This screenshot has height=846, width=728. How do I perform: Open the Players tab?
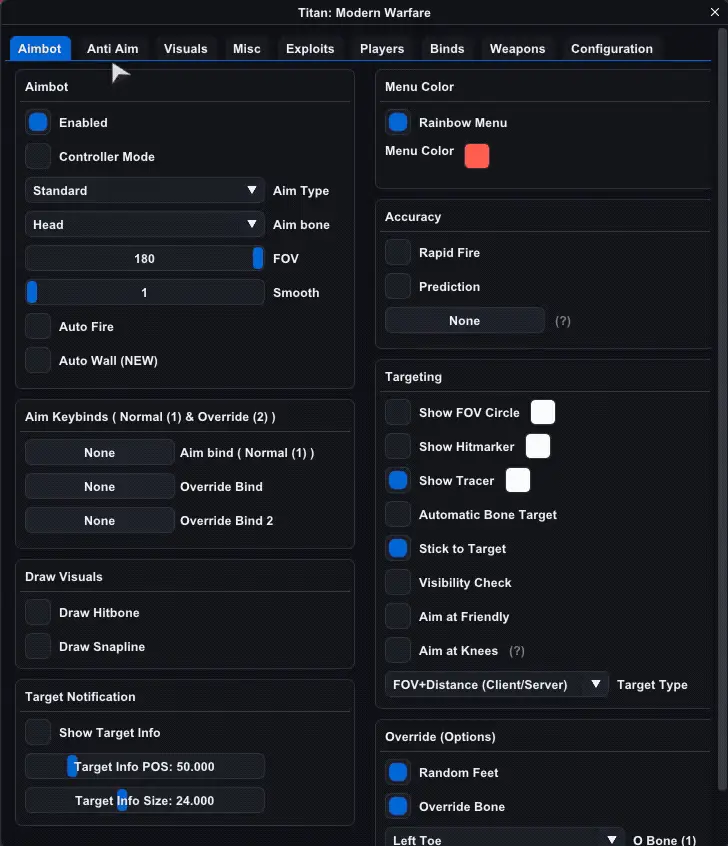tap(382, 49)
